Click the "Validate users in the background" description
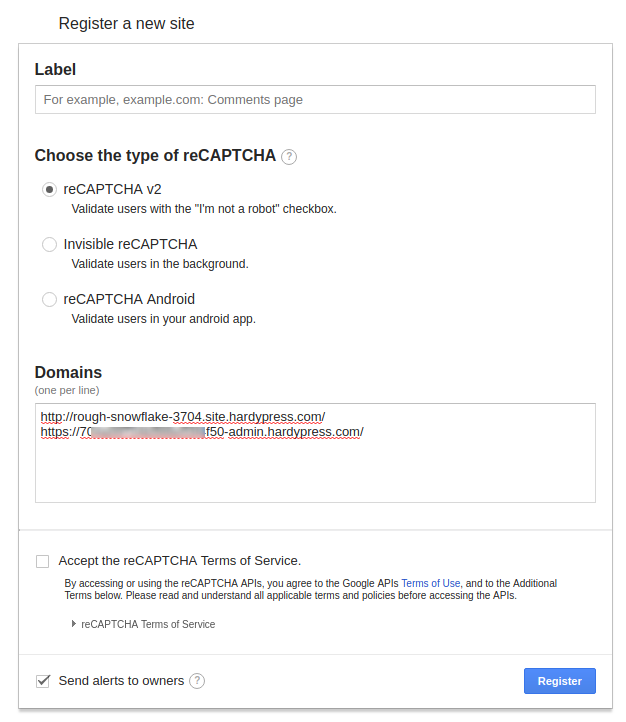Screen dimensions: 626x722 point(160,264)
